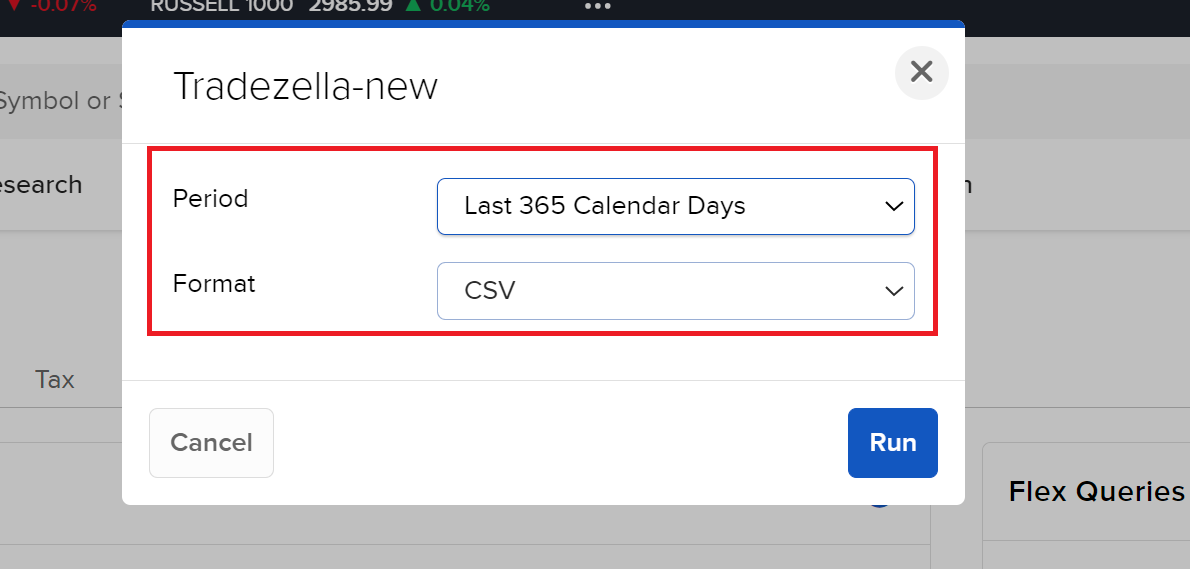Click the RUSSELL 1000 ticker name
This screenshot has height=569, width=1190.
coord(222,7)
